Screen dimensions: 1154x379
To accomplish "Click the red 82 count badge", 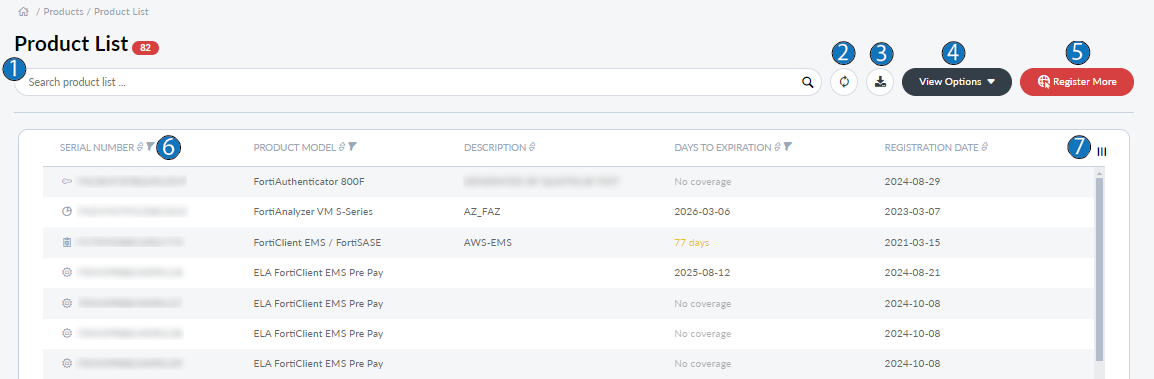I will 146,48.
